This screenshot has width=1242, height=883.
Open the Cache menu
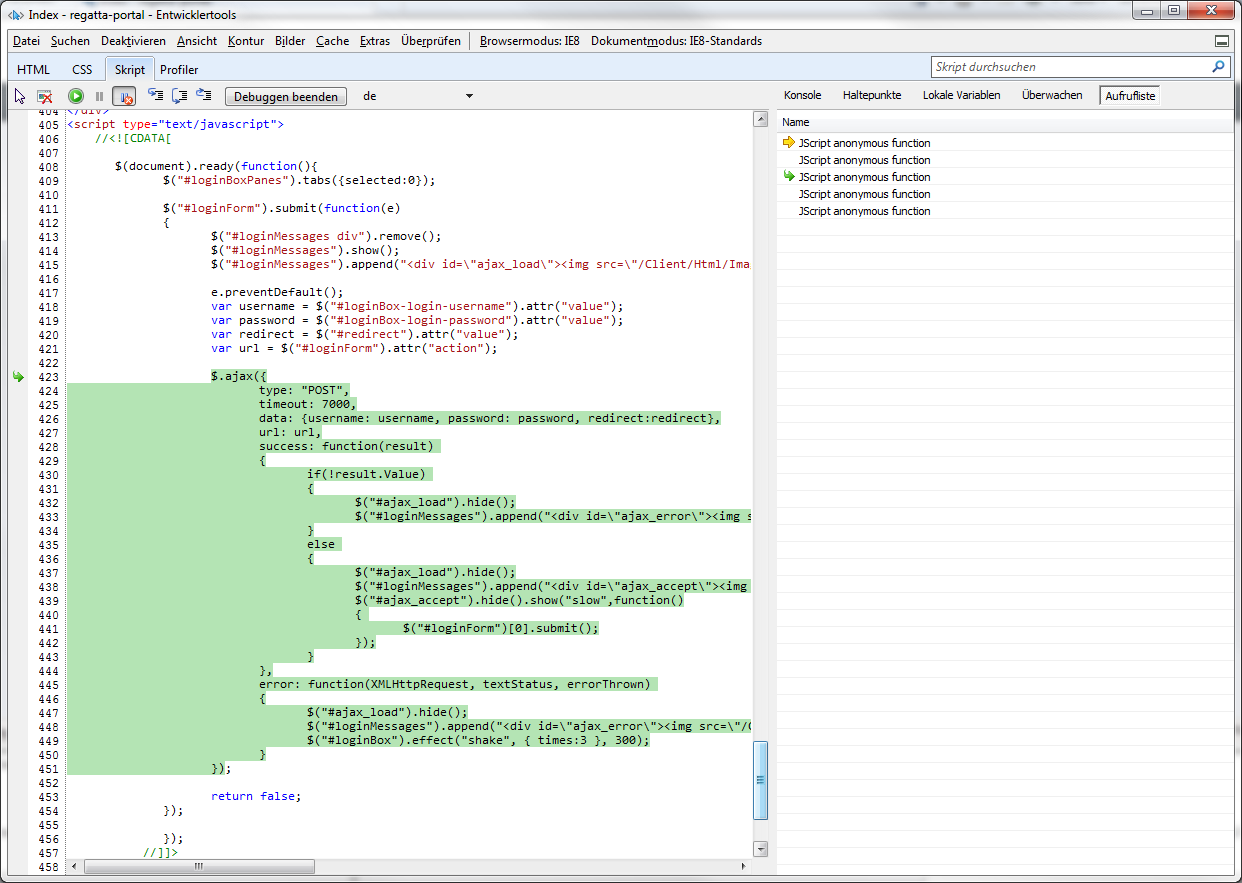coord(332,41)
